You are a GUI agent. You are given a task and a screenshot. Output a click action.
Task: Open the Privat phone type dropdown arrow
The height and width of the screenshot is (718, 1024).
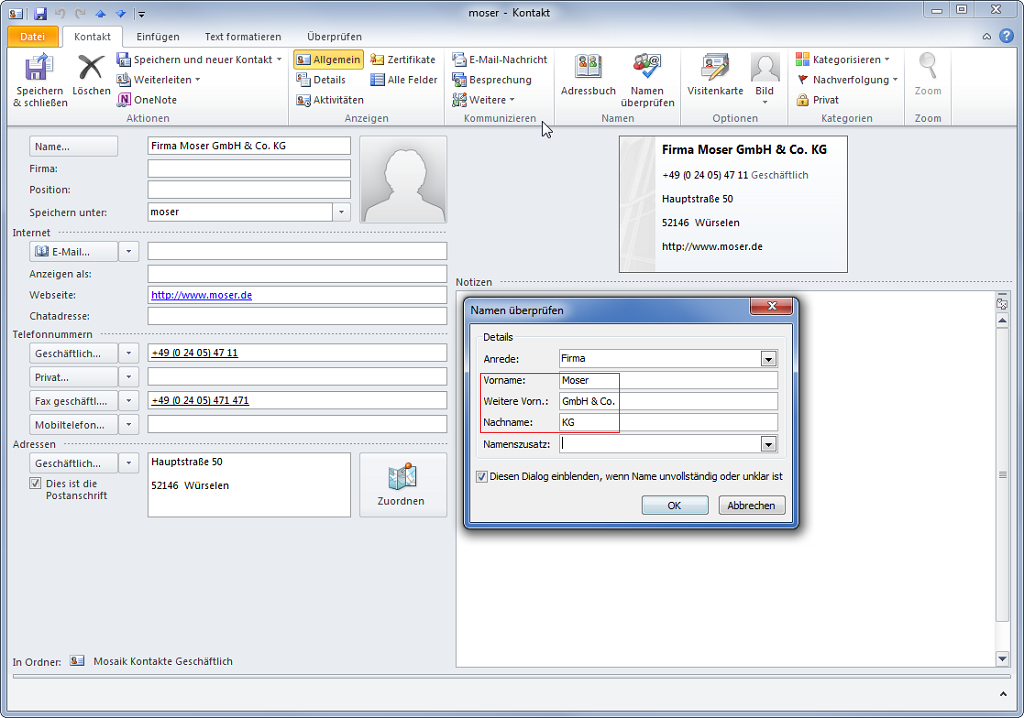click(129, 377)
